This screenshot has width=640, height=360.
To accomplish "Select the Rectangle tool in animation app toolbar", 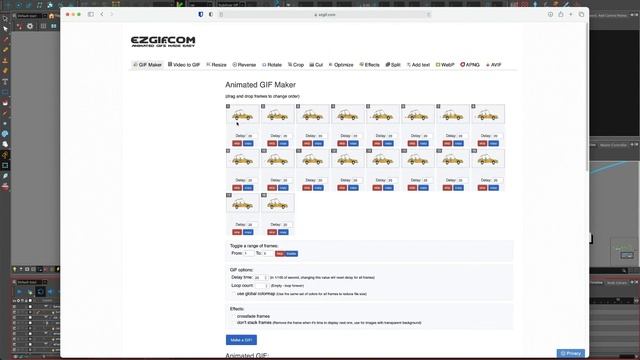I will [x=5, y=92].
